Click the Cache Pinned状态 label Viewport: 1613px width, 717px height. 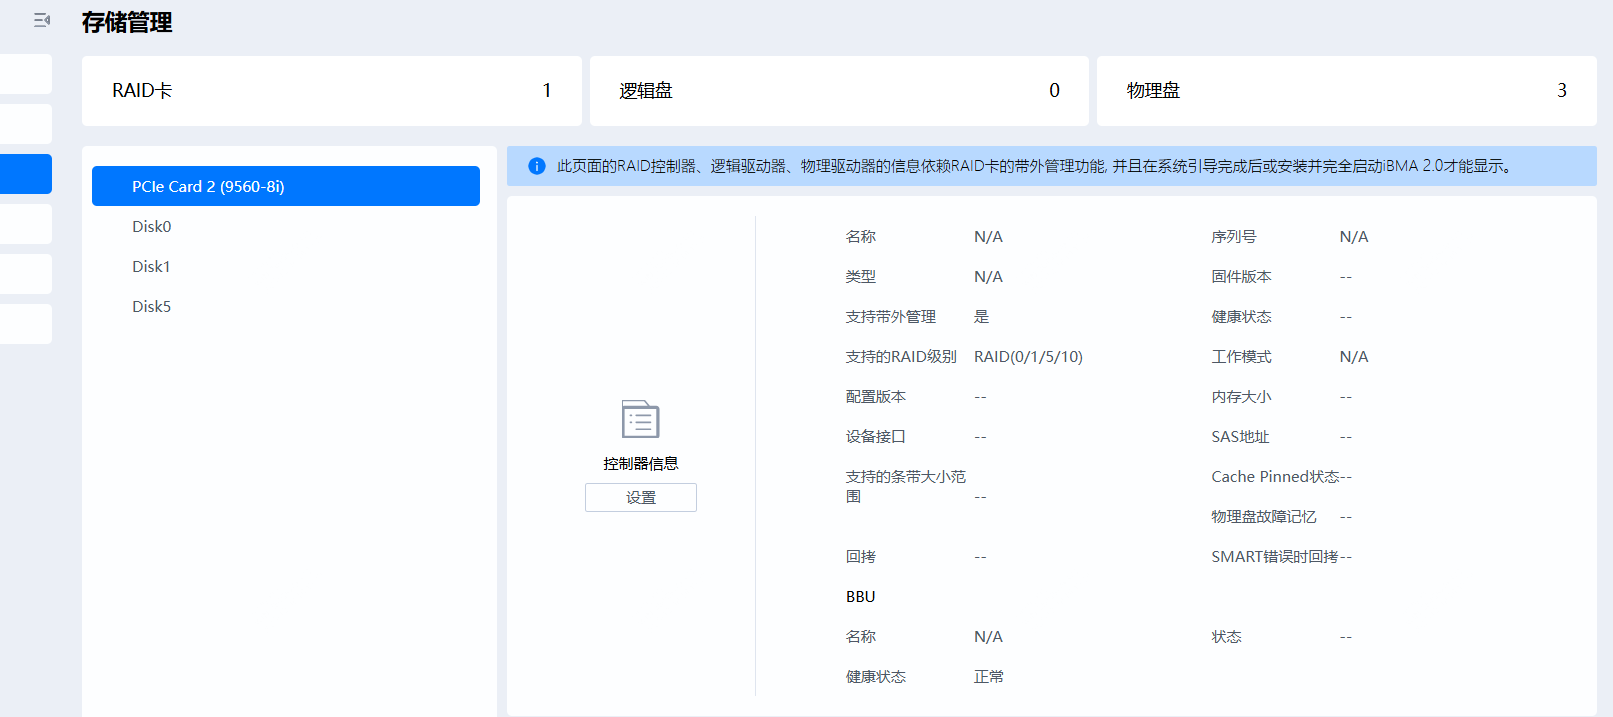[1274, 477]
